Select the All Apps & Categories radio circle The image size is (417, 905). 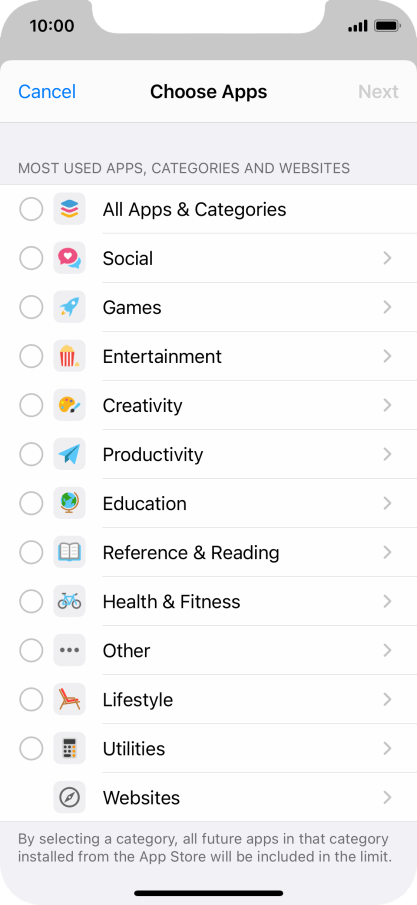31,209
